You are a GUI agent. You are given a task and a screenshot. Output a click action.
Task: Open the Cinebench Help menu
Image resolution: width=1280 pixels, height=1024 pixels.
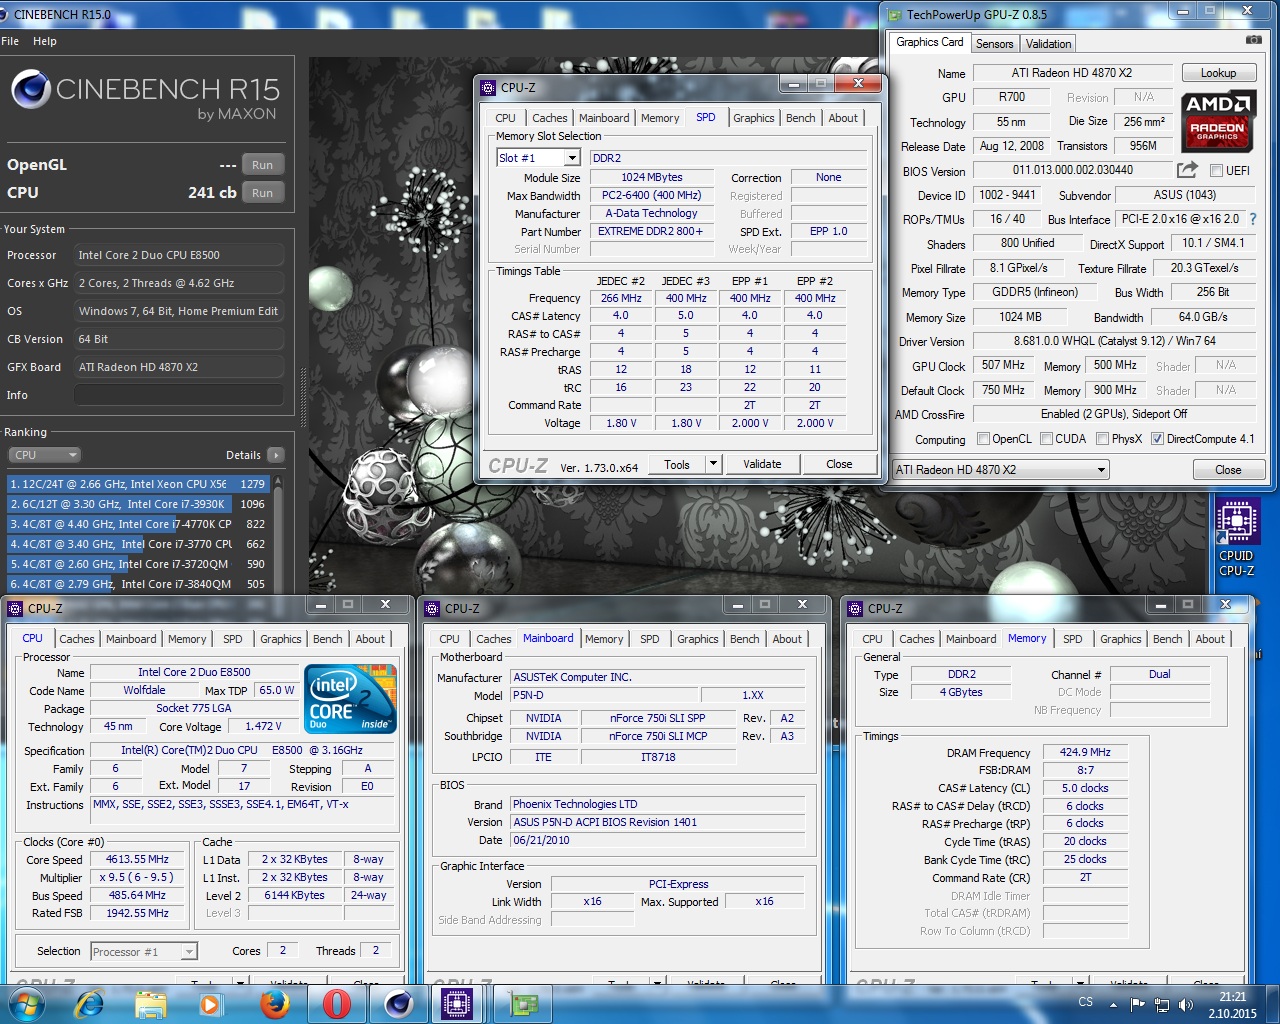[x=45, y=41]
